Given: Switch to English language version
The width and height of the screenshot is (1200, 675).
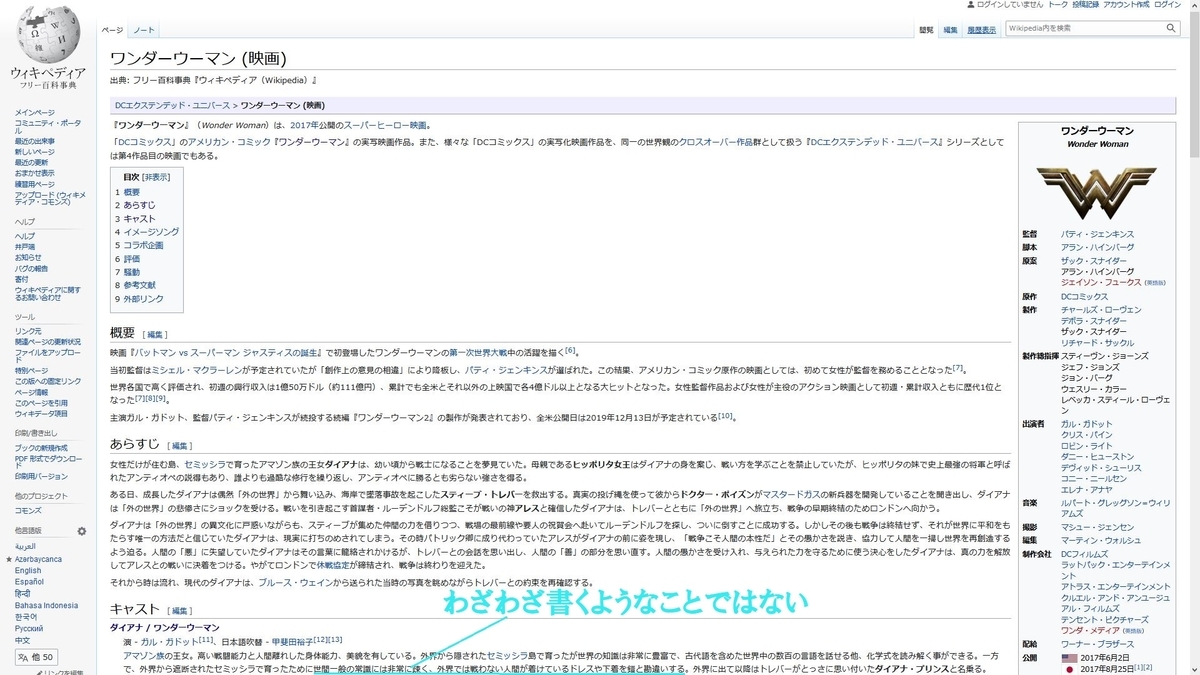Looking at the screenshot, I should pyautogui.click(x=28, y=571).
